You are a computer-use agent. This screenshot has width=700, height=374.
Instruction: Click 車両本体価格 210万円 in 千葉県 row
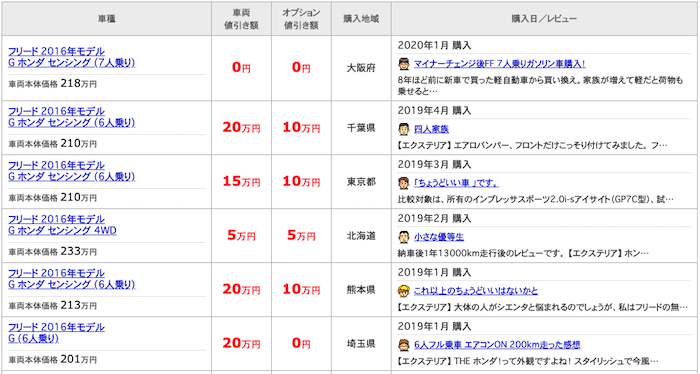tap(53, 144)
